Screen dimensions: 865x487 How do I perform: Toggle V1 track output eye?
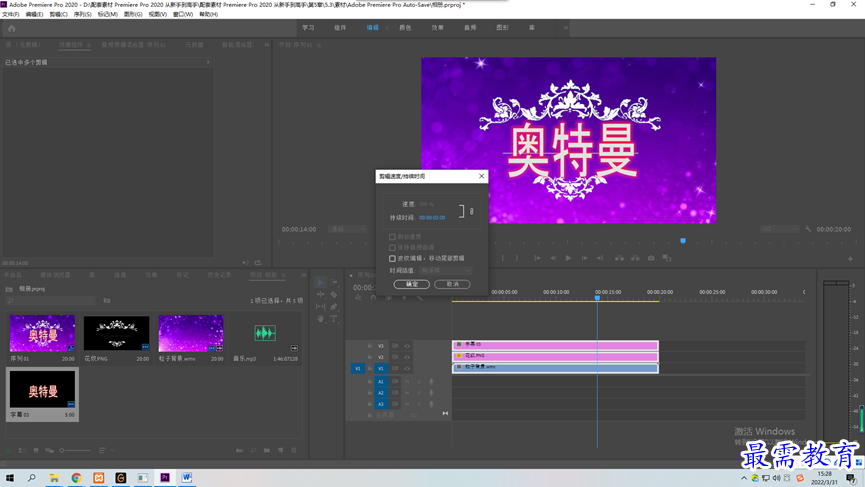[x=407, y=368]
